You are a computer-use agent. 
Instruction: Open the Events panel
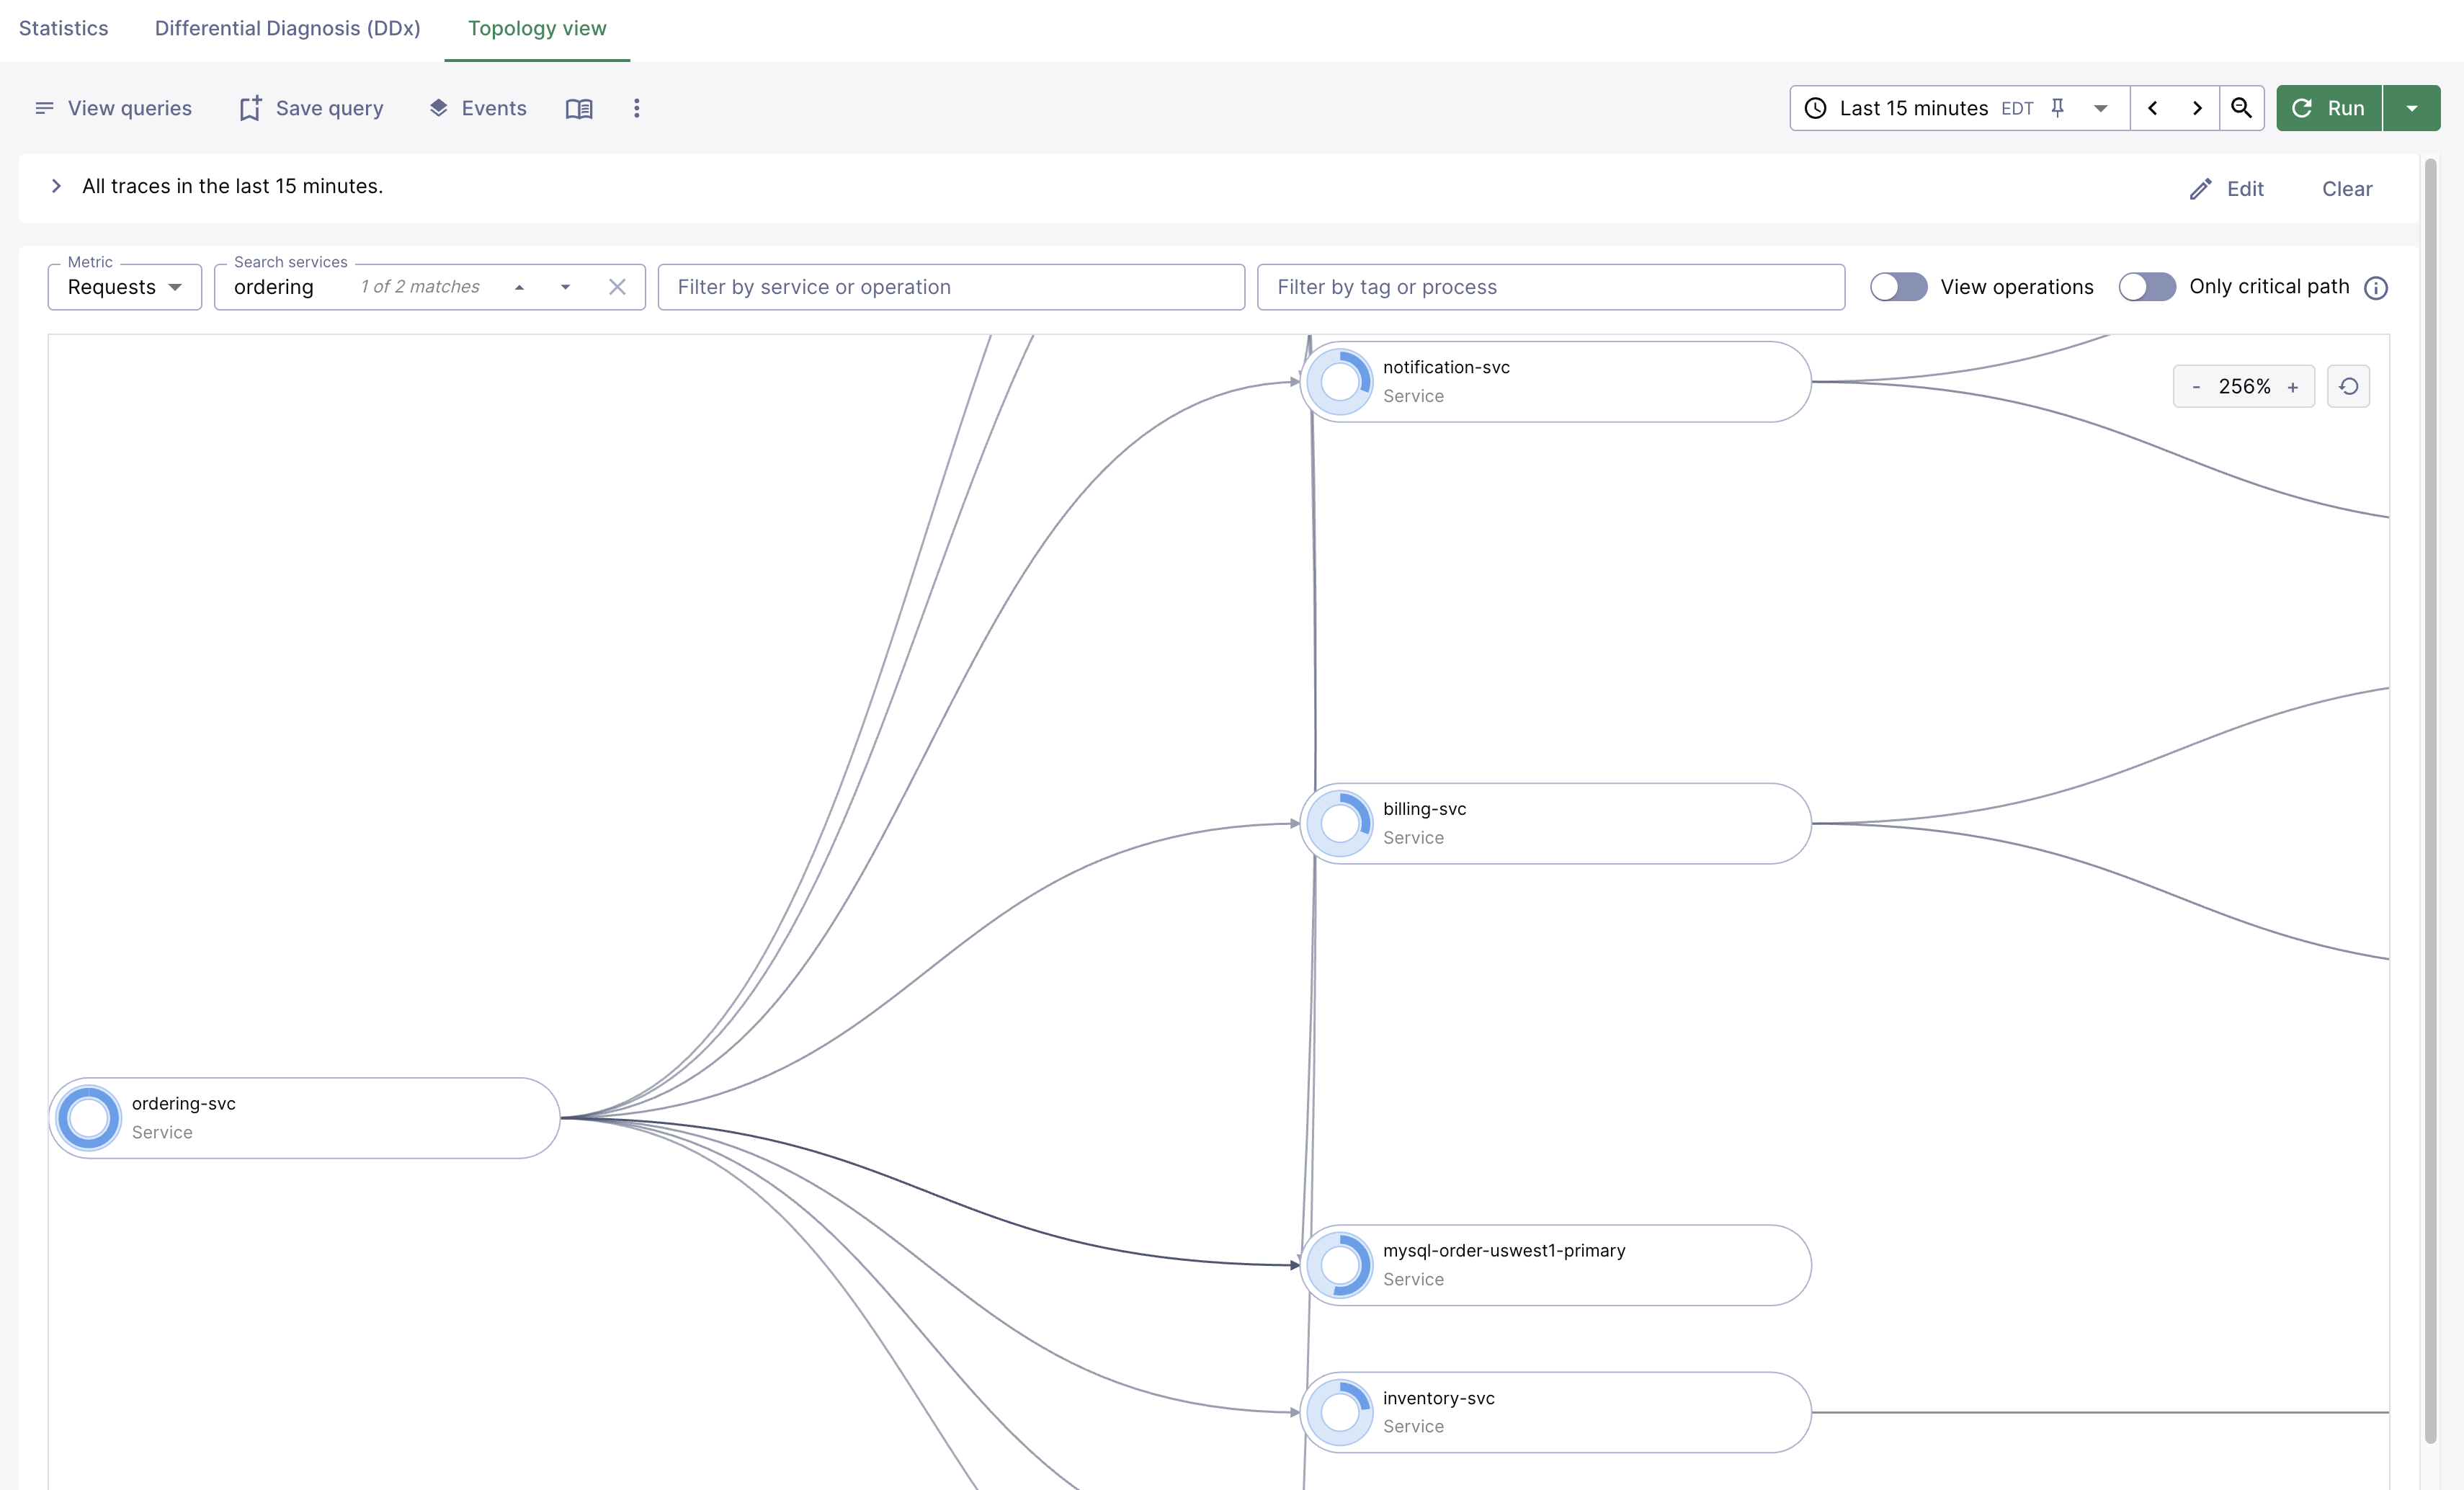pyautogui.click(x=477, y=108)
